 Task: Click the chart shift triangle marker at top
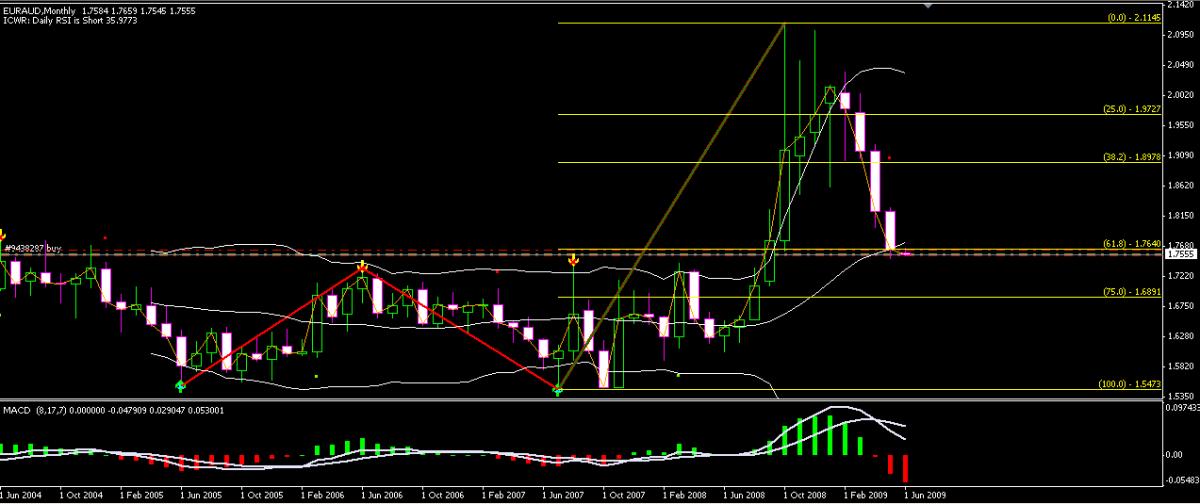pyautogui.click(x=930, y=5)
